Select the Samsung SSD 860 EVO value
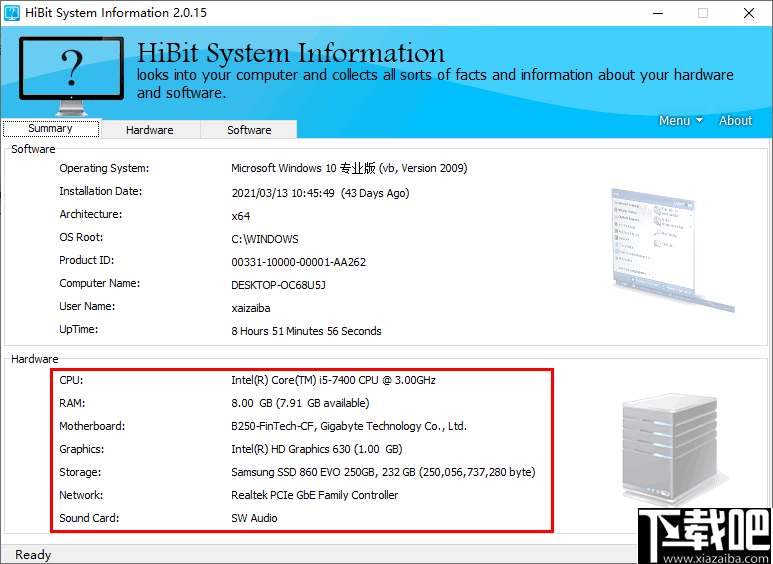This screenshot has width=773, height=564. point(383,472)
